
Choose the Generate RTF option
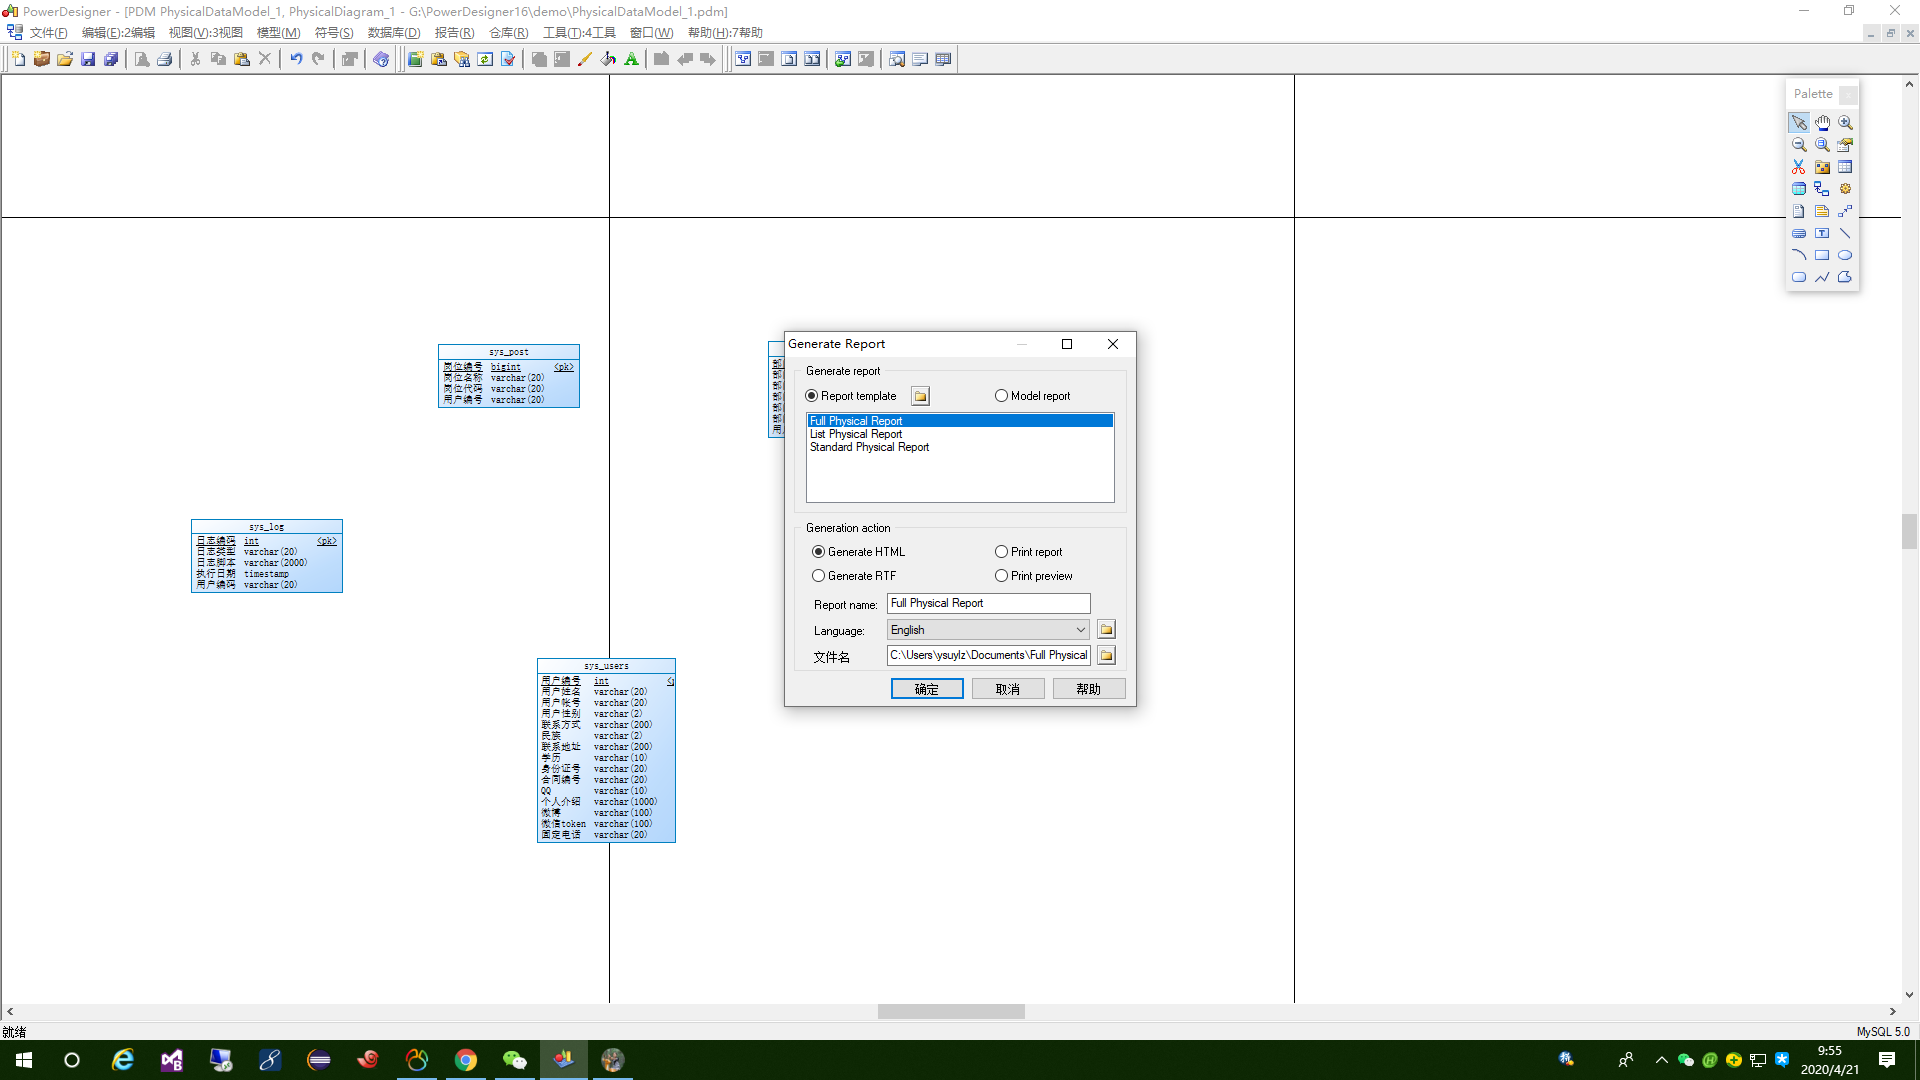tap(819, 576)
